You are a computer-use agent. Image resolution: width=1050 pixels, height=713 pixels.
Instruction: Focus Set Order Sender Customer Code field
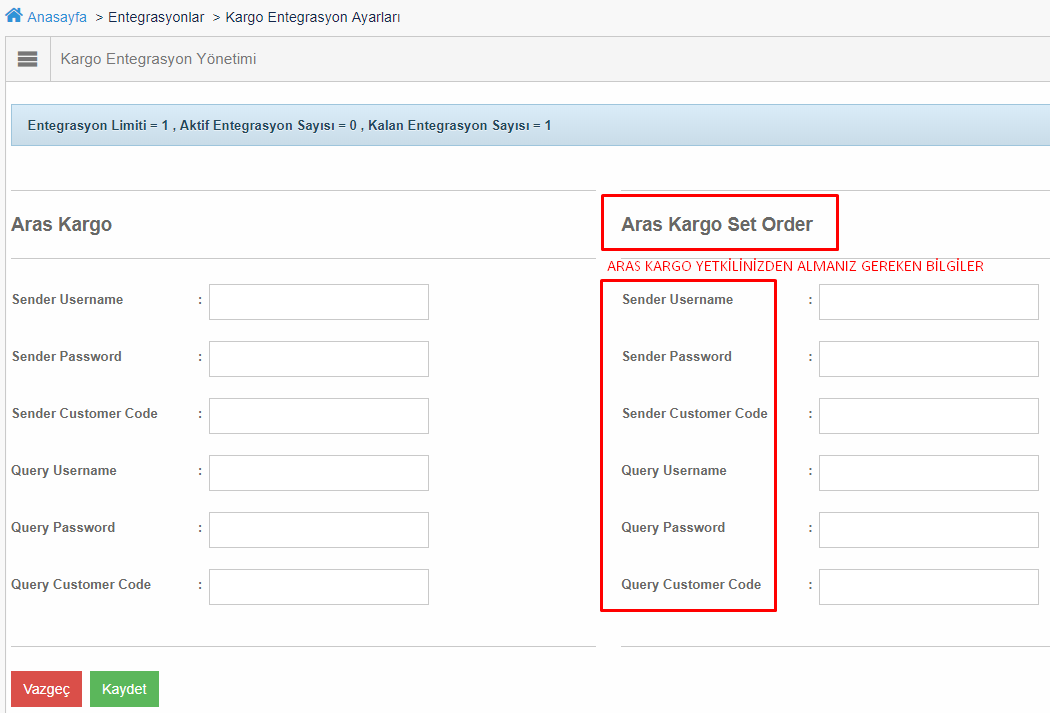(x=929, y=416)
